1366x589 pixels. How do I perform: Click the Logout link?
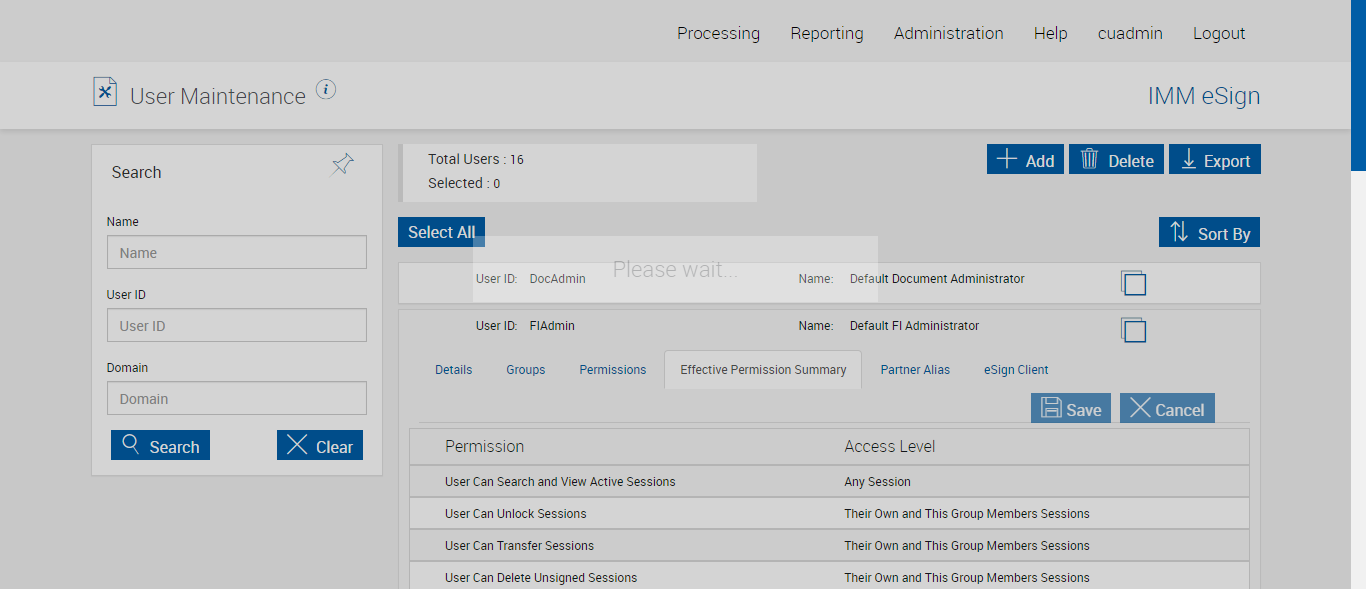pos(1219,33)
